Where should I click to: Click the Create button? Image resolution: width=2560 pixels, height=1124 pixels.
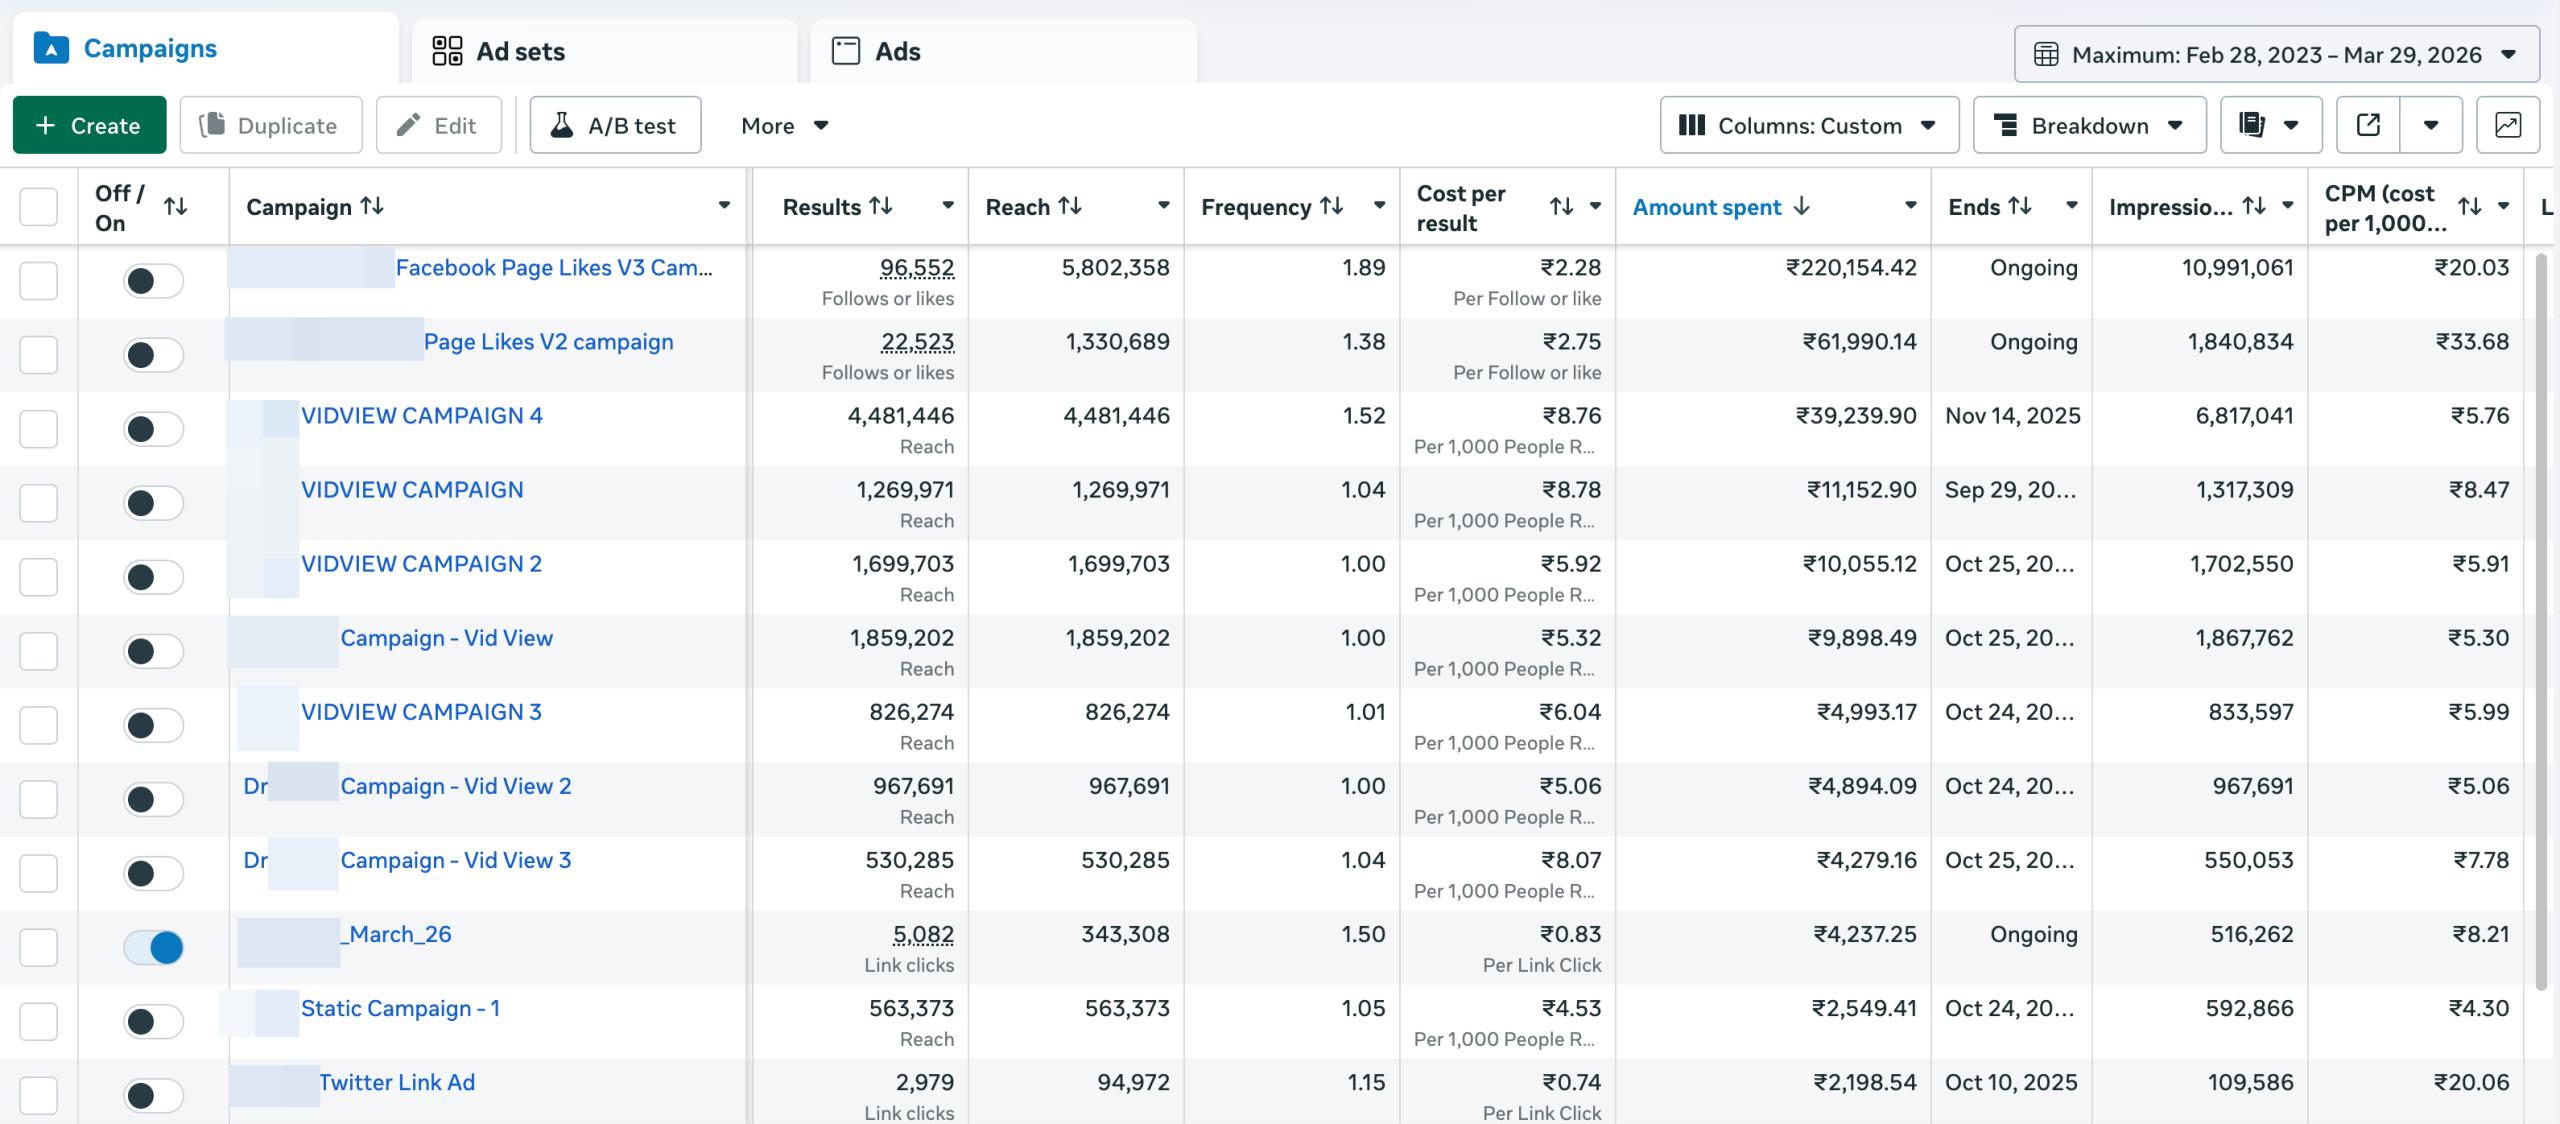pos(89,124)
